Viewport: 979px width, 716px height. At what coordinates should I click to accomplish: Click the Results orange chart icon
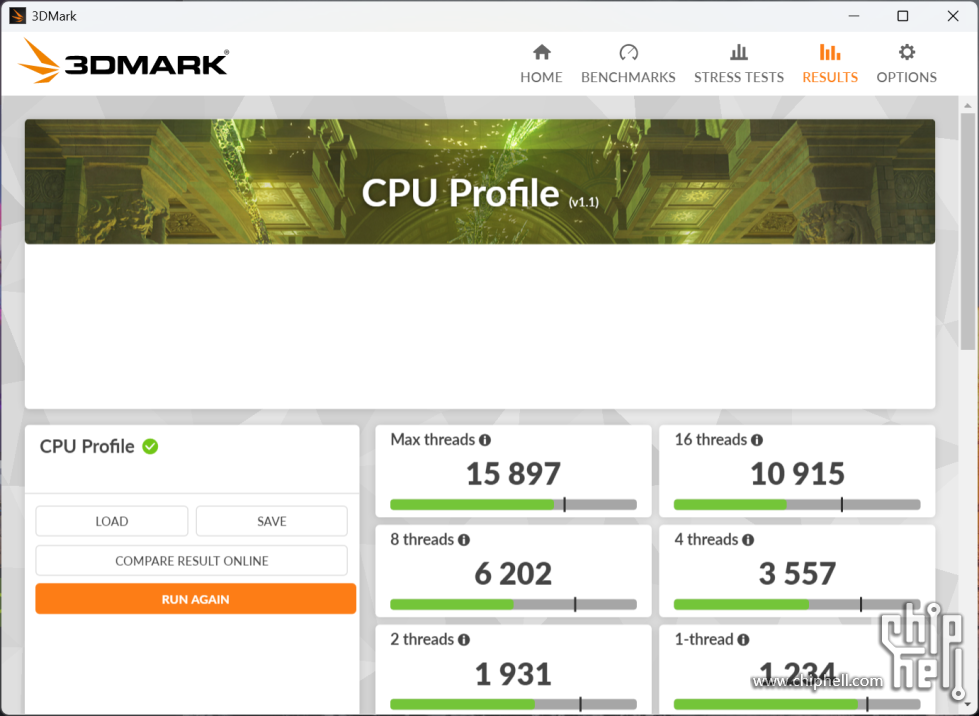point(829,52)
